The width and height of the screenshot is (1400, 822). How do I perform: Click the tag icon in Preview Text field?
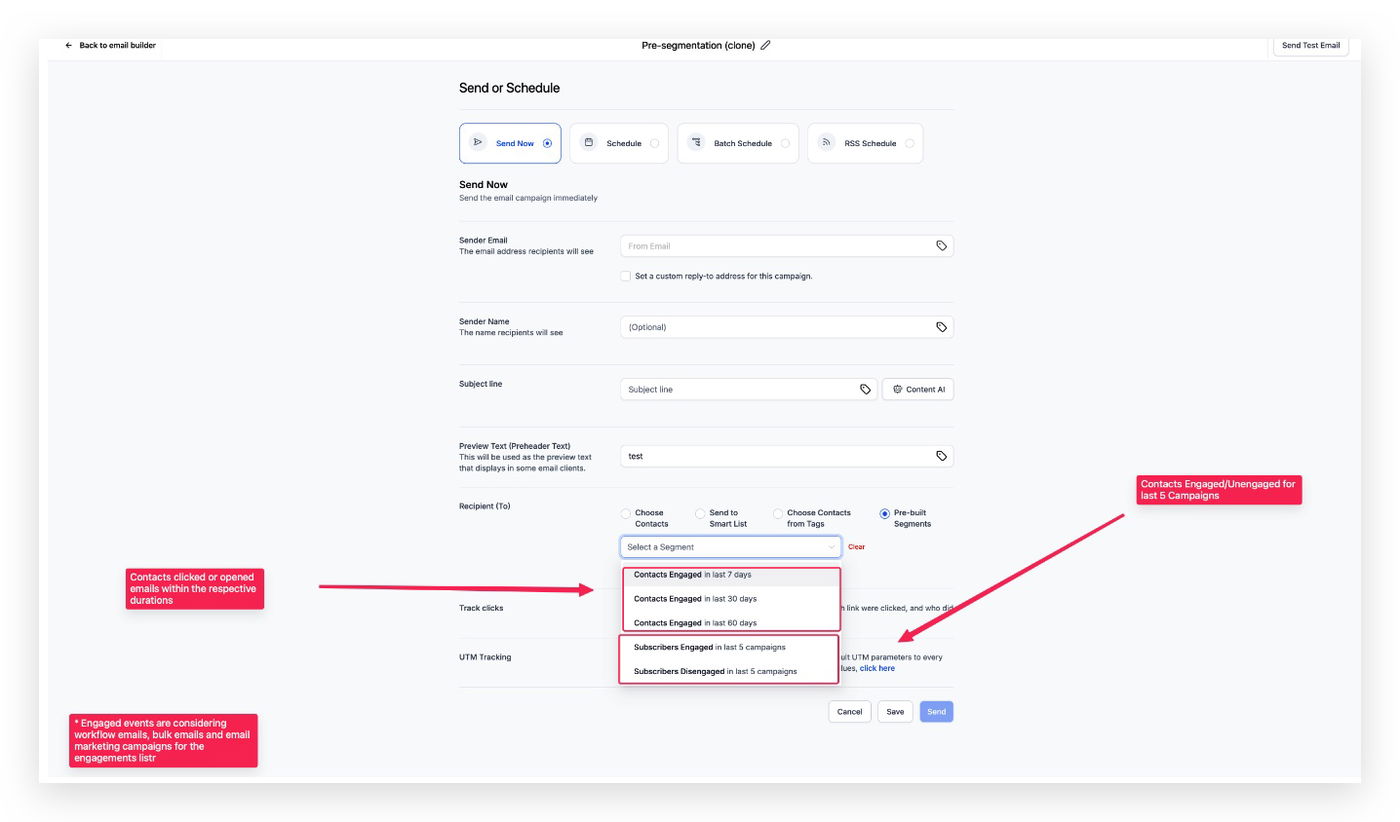(941, 456)
